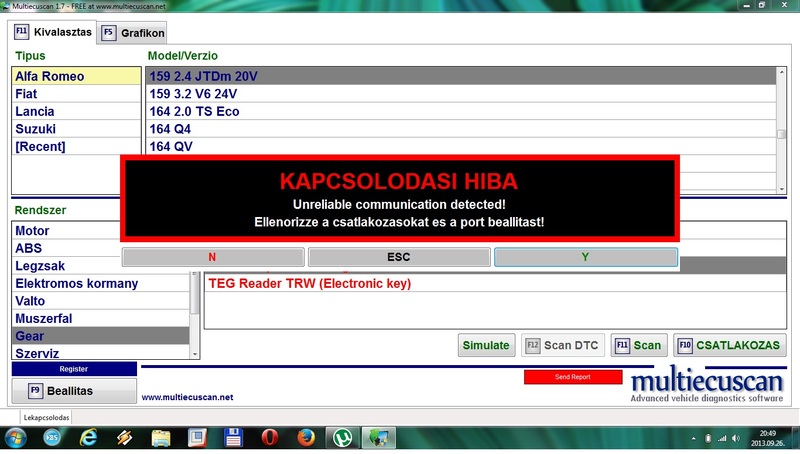The image size is (800, 454).
Task: Click the Windows Start button
Action: 15,438
